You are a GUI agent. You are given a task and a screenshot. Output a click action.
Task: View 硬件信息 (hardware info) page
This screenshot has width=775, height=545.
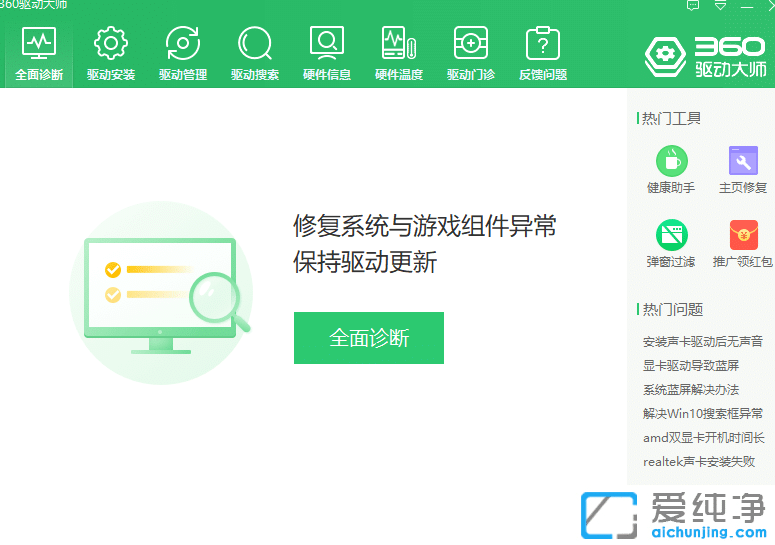[x=326, y=54]
